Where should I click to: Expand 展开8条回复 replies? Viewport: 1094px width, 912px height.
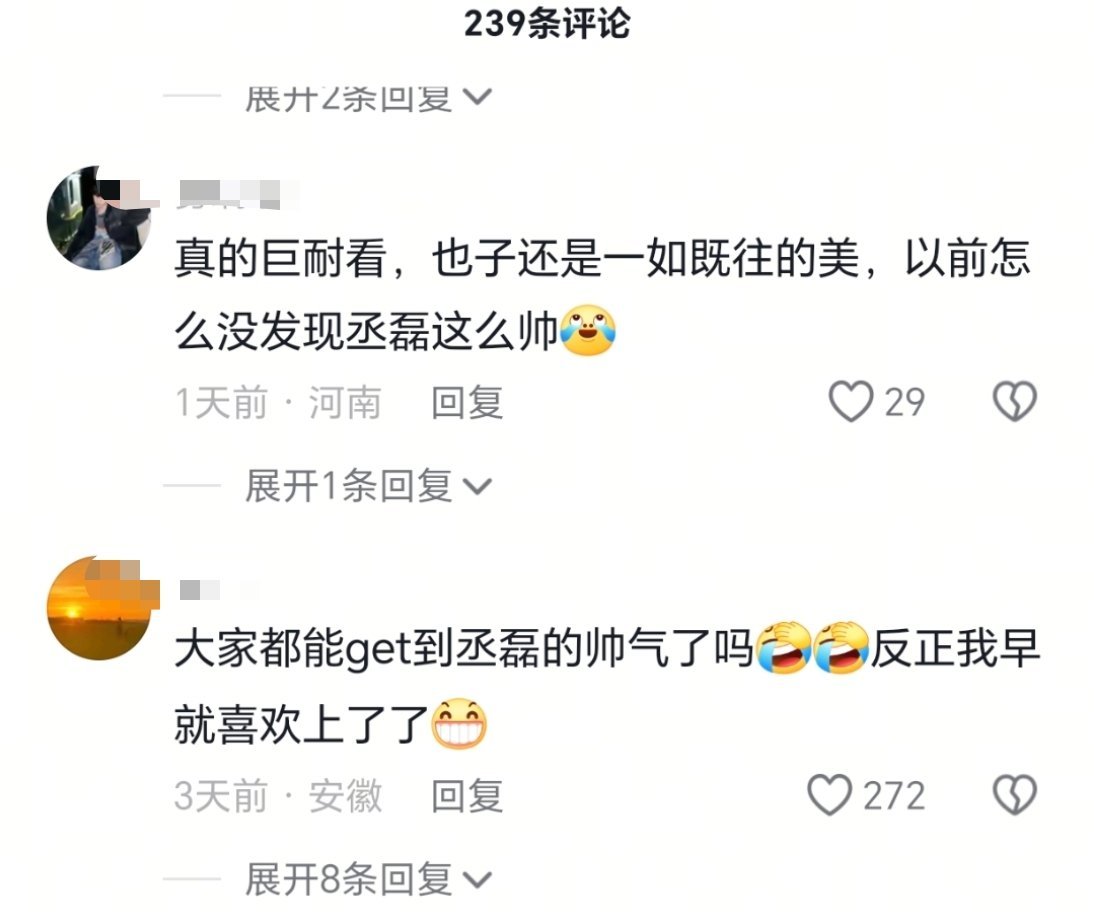368,879
